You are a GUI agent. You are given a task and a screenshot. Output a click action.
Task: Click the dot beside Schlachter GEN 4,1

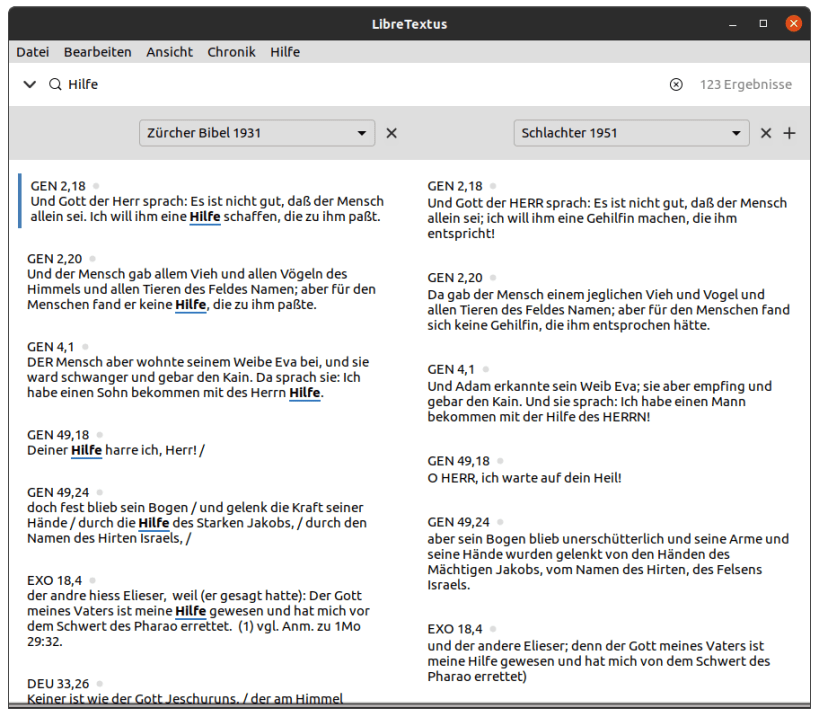(x=486, y=370)
